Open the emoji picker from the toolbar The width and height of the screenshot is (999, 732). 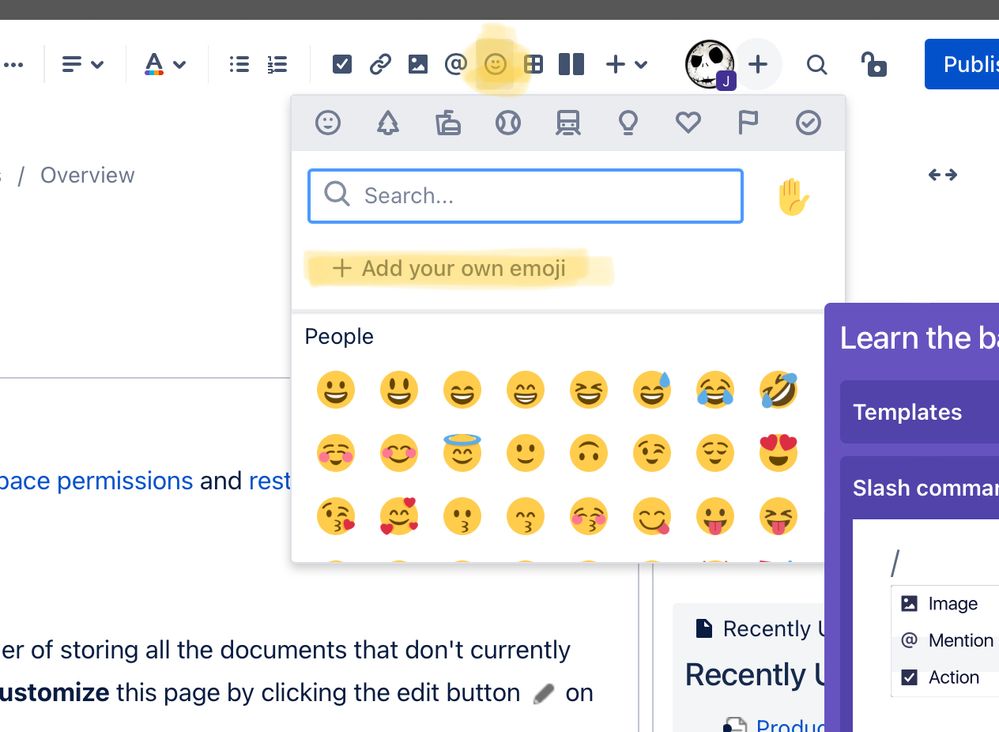(495, 63)
